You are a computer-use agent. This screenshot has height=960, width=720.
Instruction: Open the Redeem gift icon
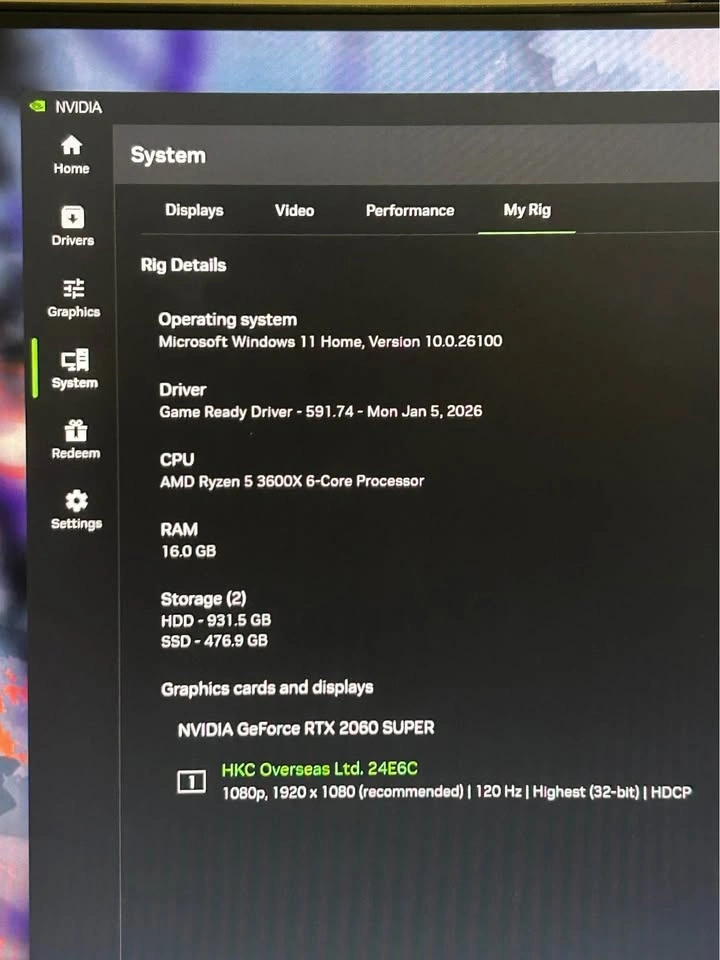click(76, 432)
